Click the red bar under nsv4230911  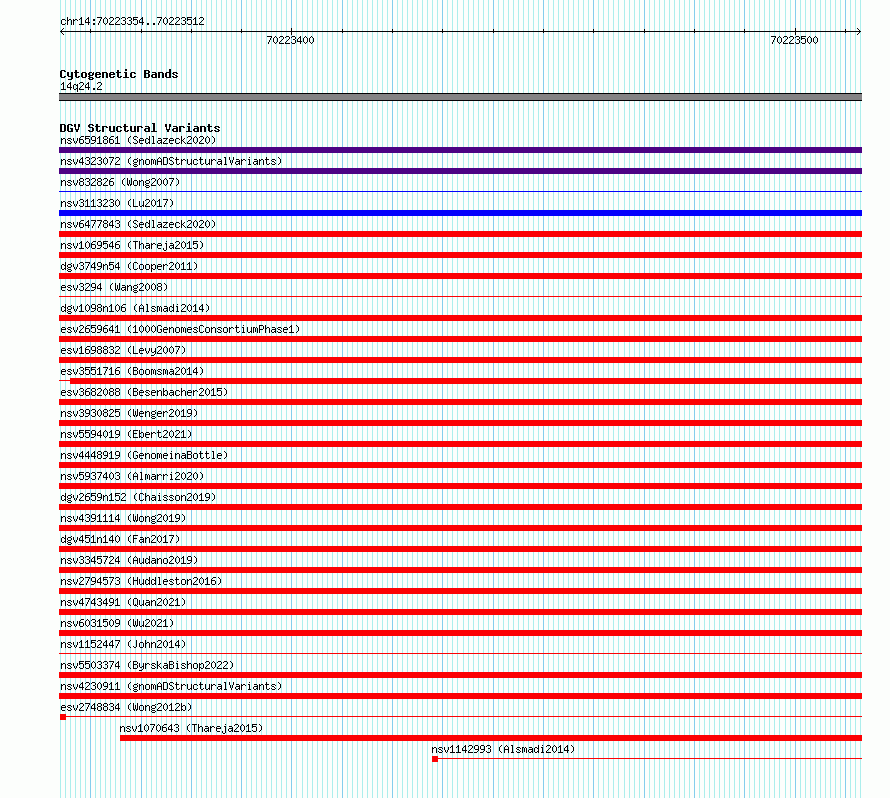(x=460, y=696)
